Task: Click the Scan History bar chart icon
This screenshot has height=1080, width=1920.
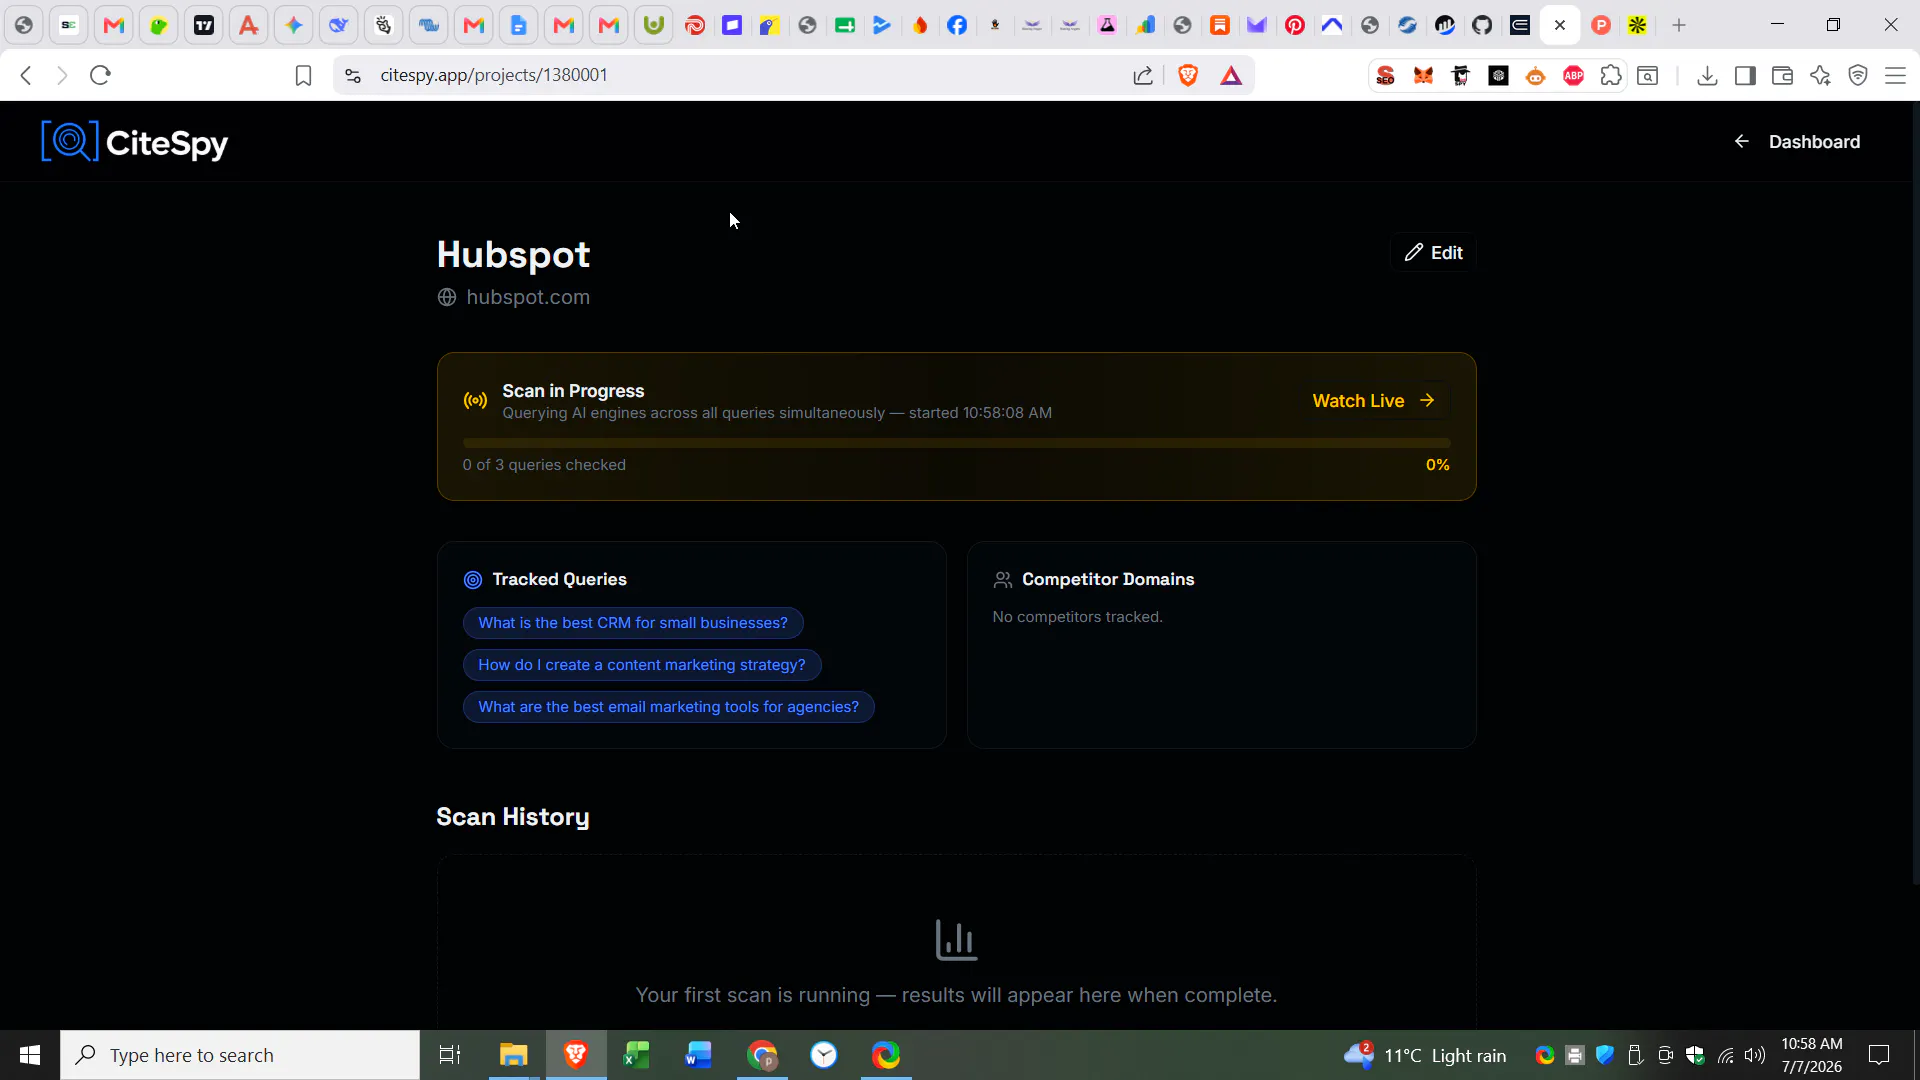Action: (956, 940)
